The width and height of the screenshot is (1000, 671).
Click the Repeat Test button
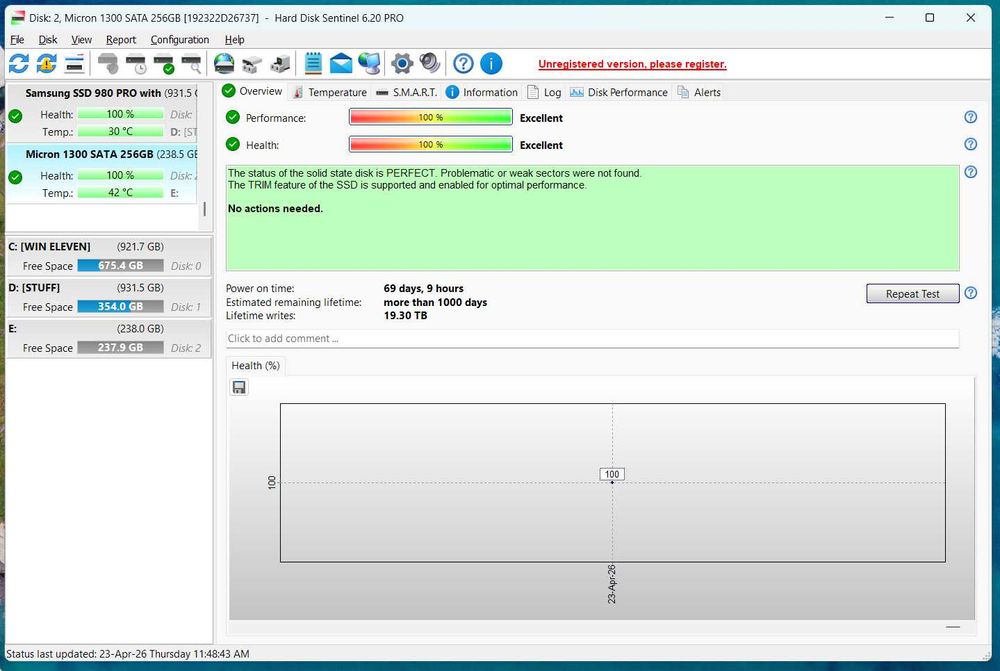913,293
